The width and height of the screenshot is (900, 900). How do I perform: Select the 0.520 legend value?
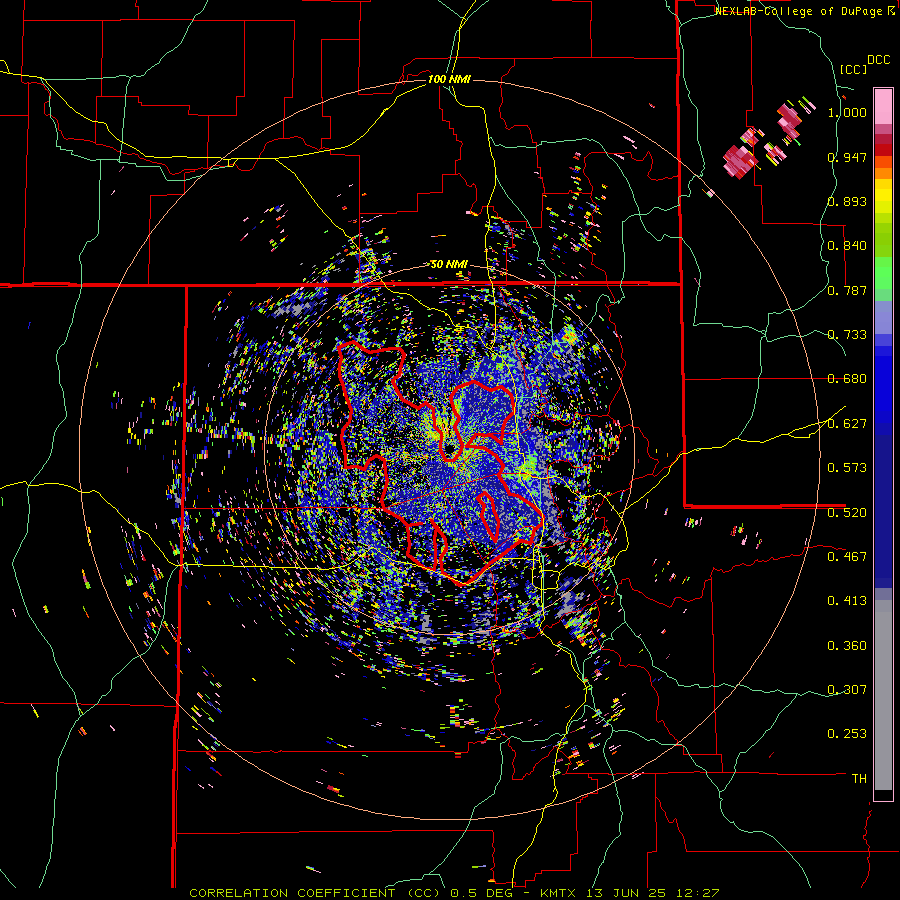tap(847, 512)
